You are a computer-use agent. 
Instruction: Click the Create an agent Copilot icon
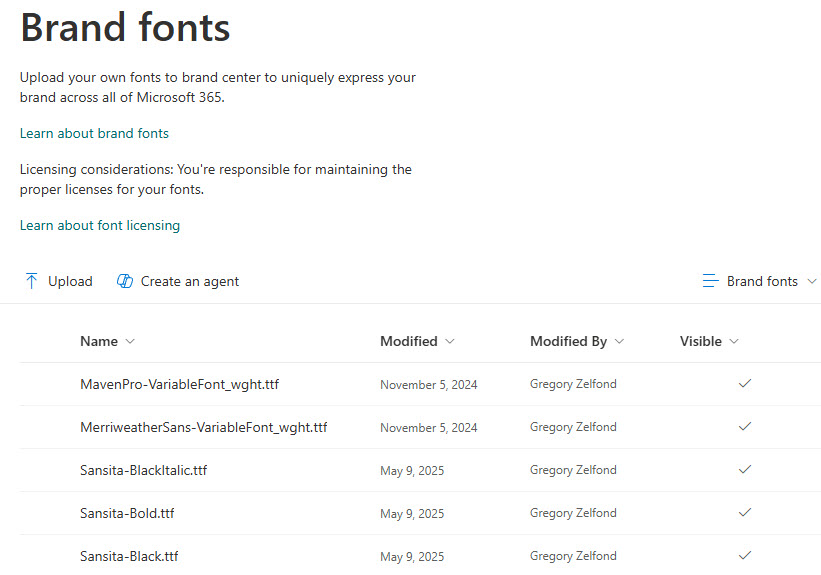pyautogui.click(x=125, y=281)
